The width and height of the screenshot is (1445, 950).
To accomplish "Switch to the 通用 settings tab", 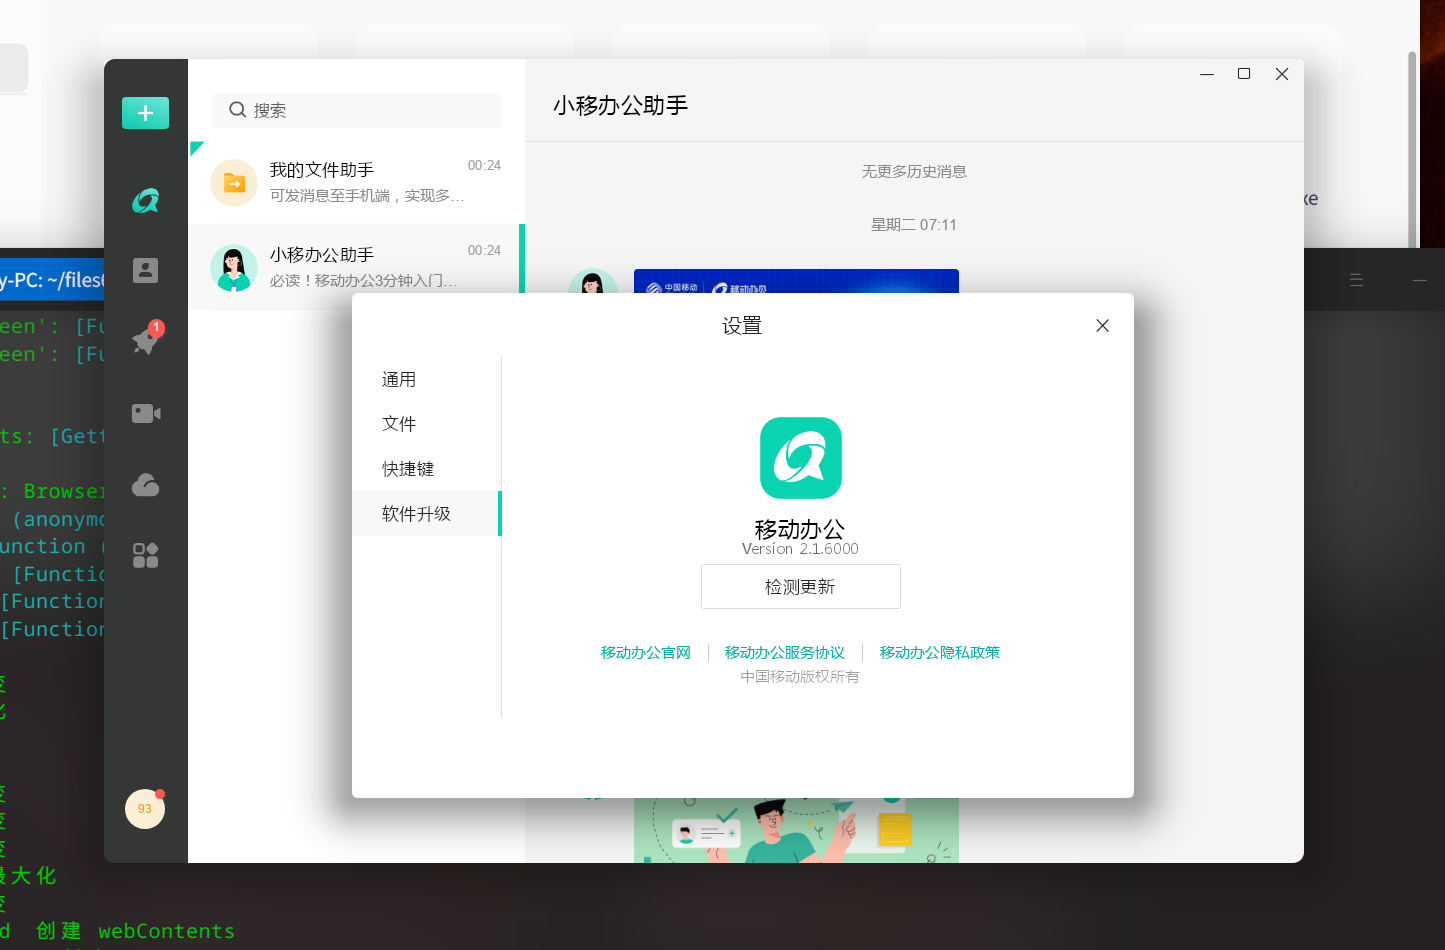I will click(398, 379).
